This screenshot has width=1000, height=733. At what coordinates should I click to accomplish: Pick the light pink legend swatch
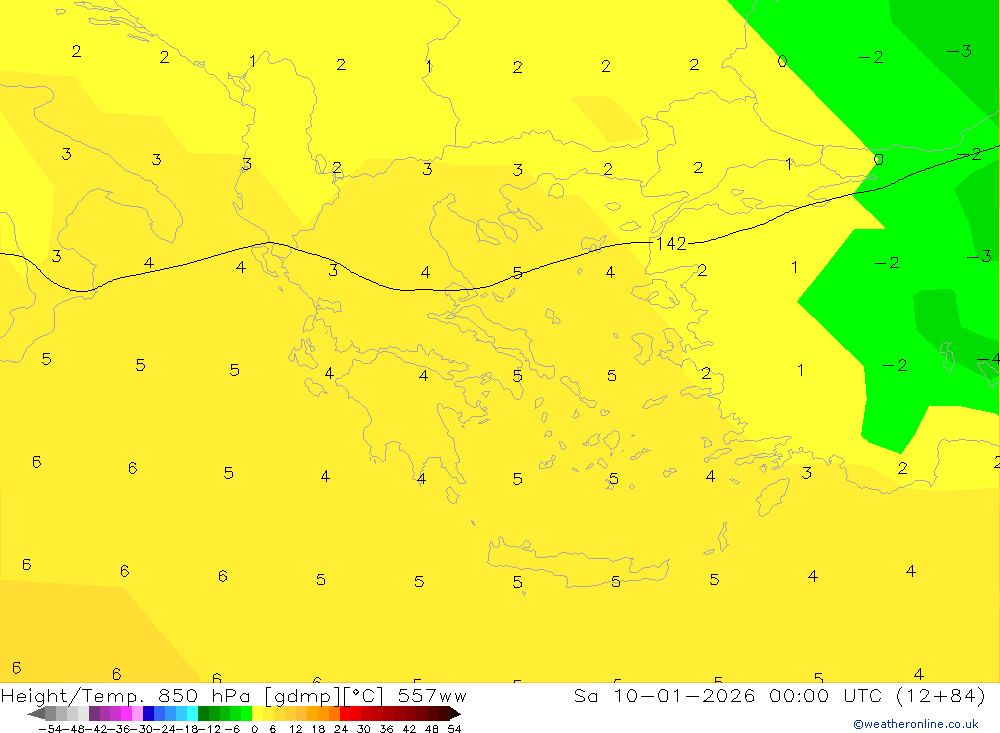click(x=137, y=714)
